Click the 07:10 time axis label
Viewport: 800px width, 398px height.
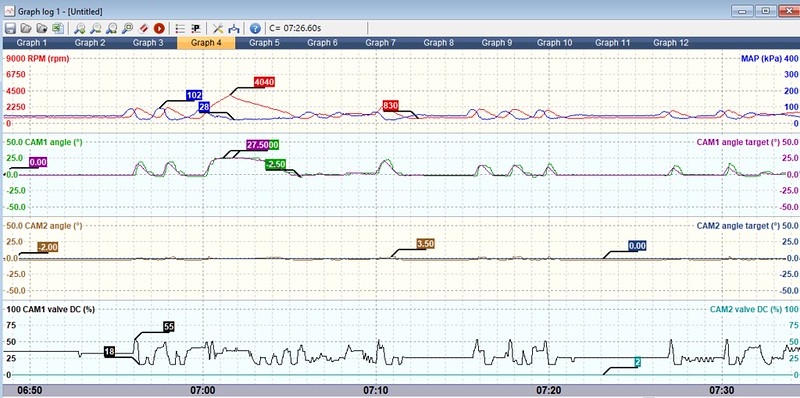click(376, 390)
